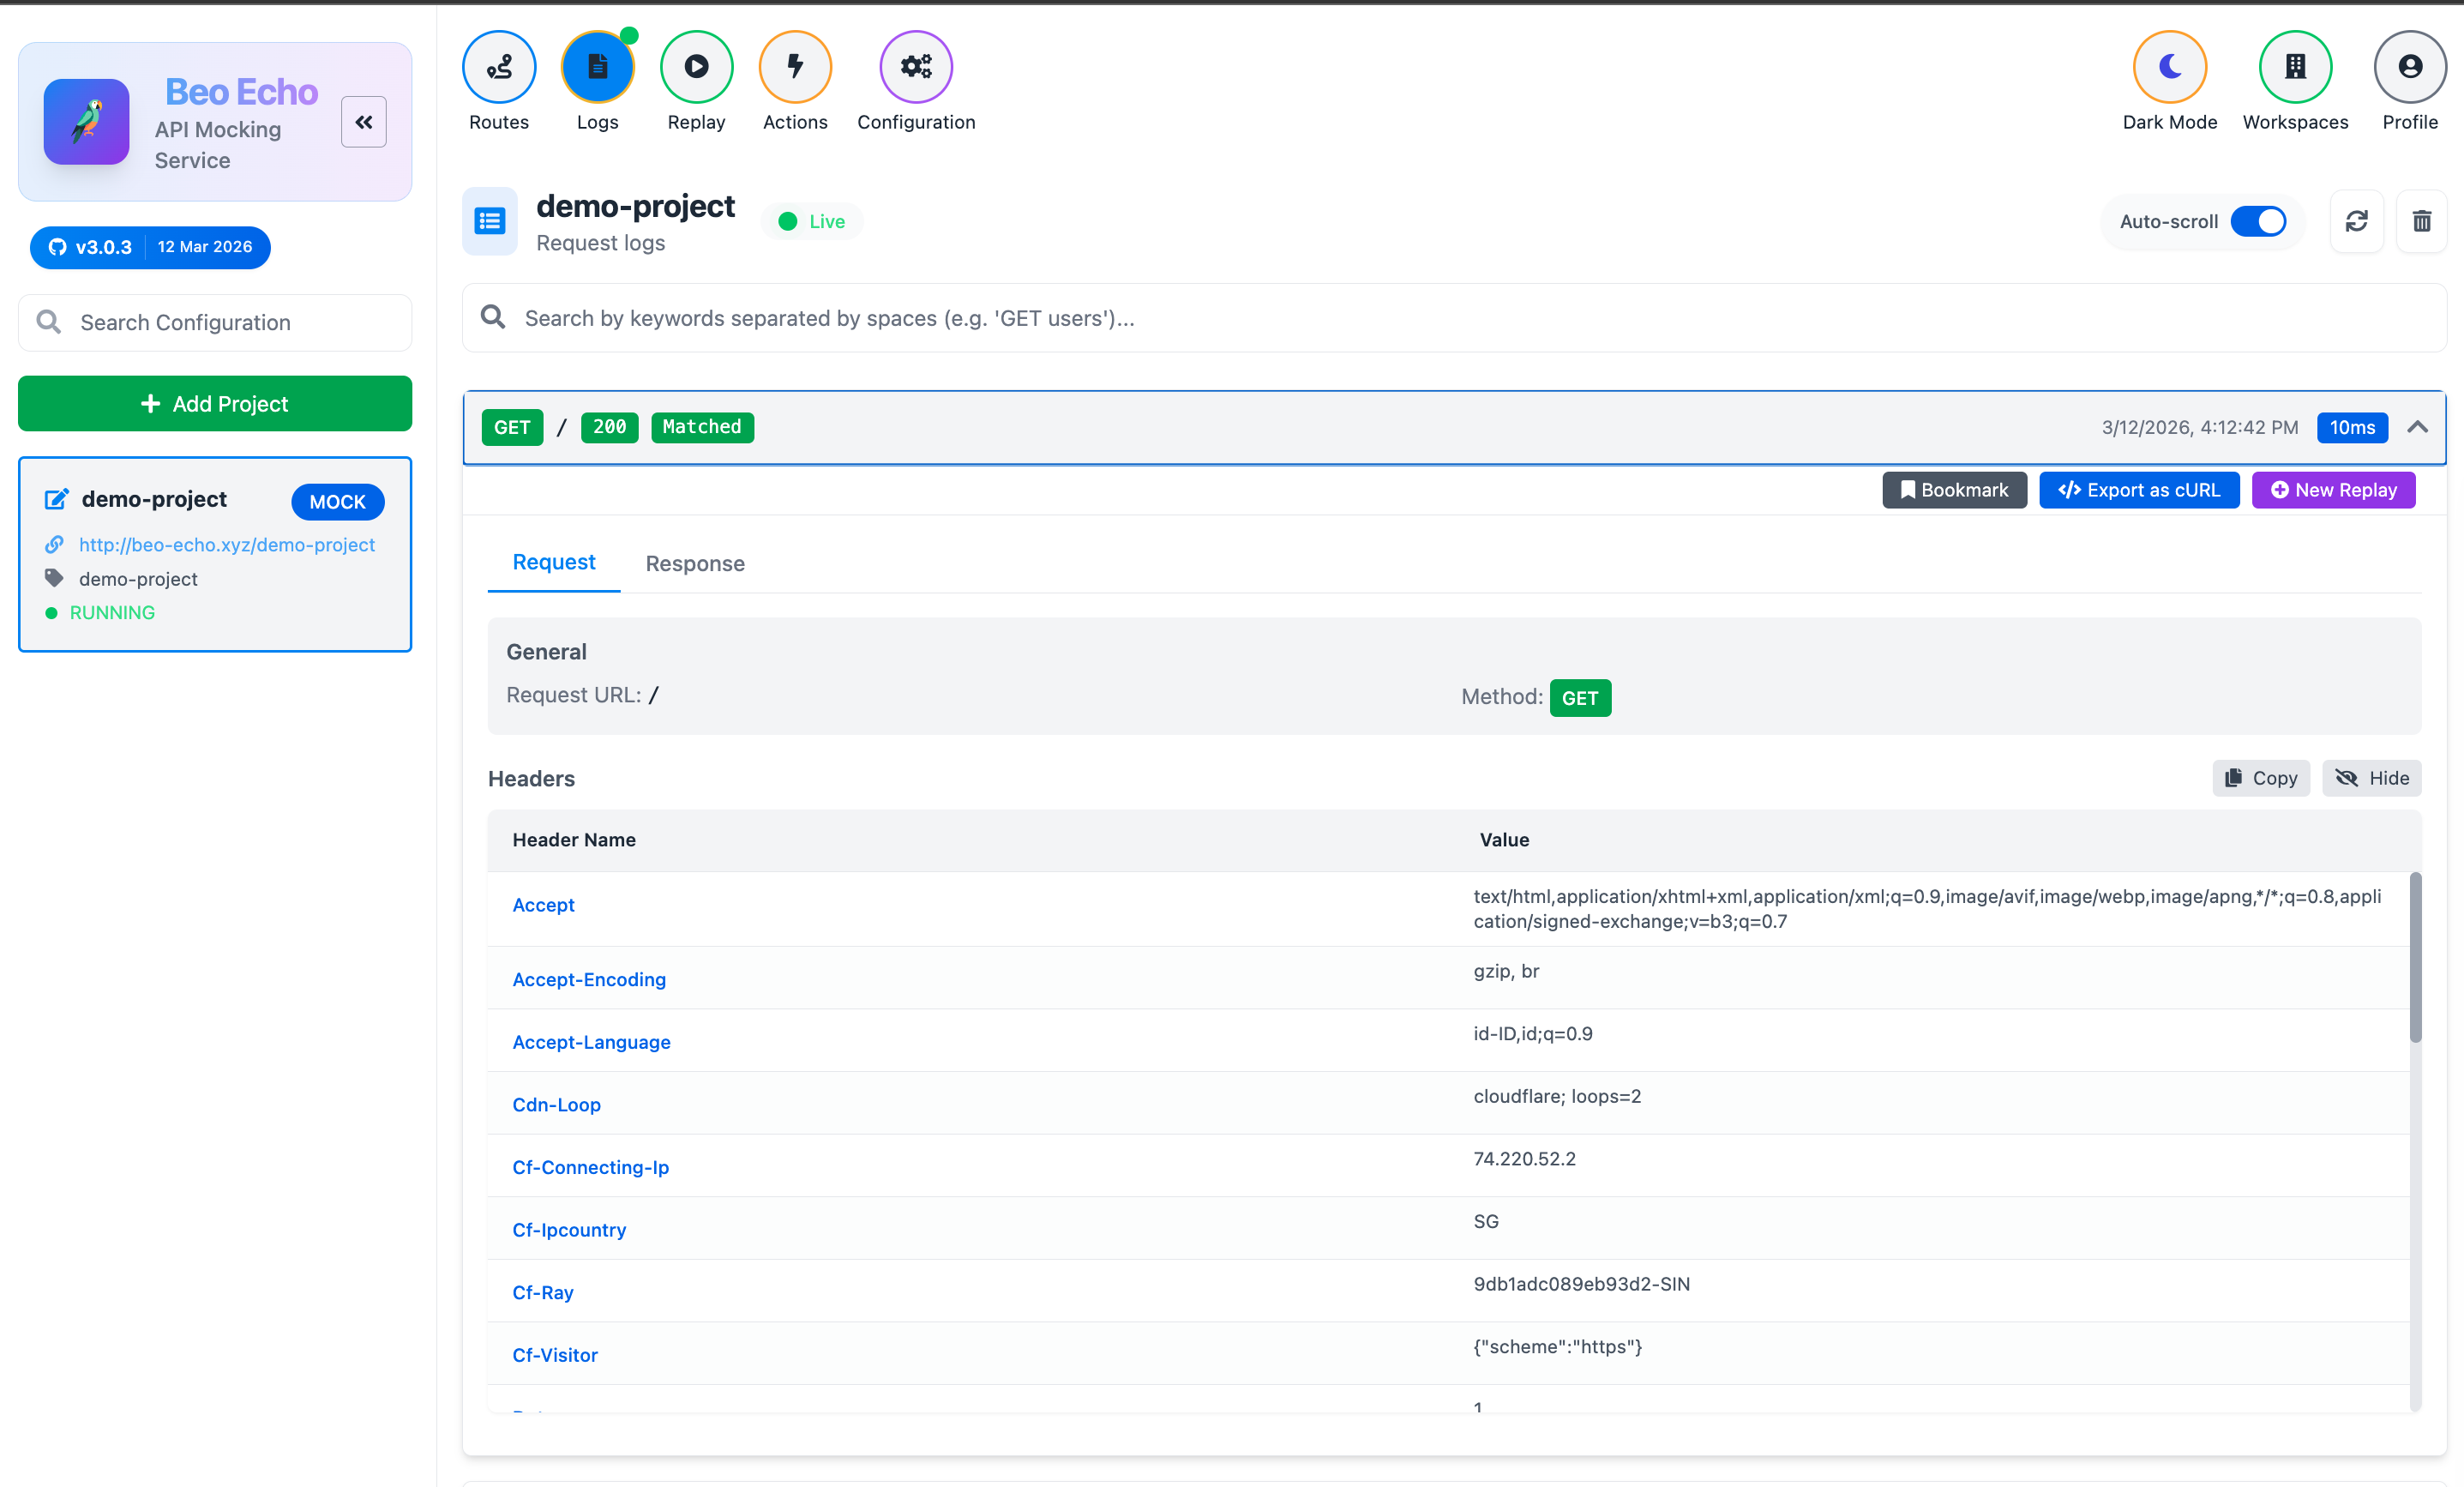2464x1487 pixels.
Task: Open the Routes icon in top navigation
Action: 498,67
